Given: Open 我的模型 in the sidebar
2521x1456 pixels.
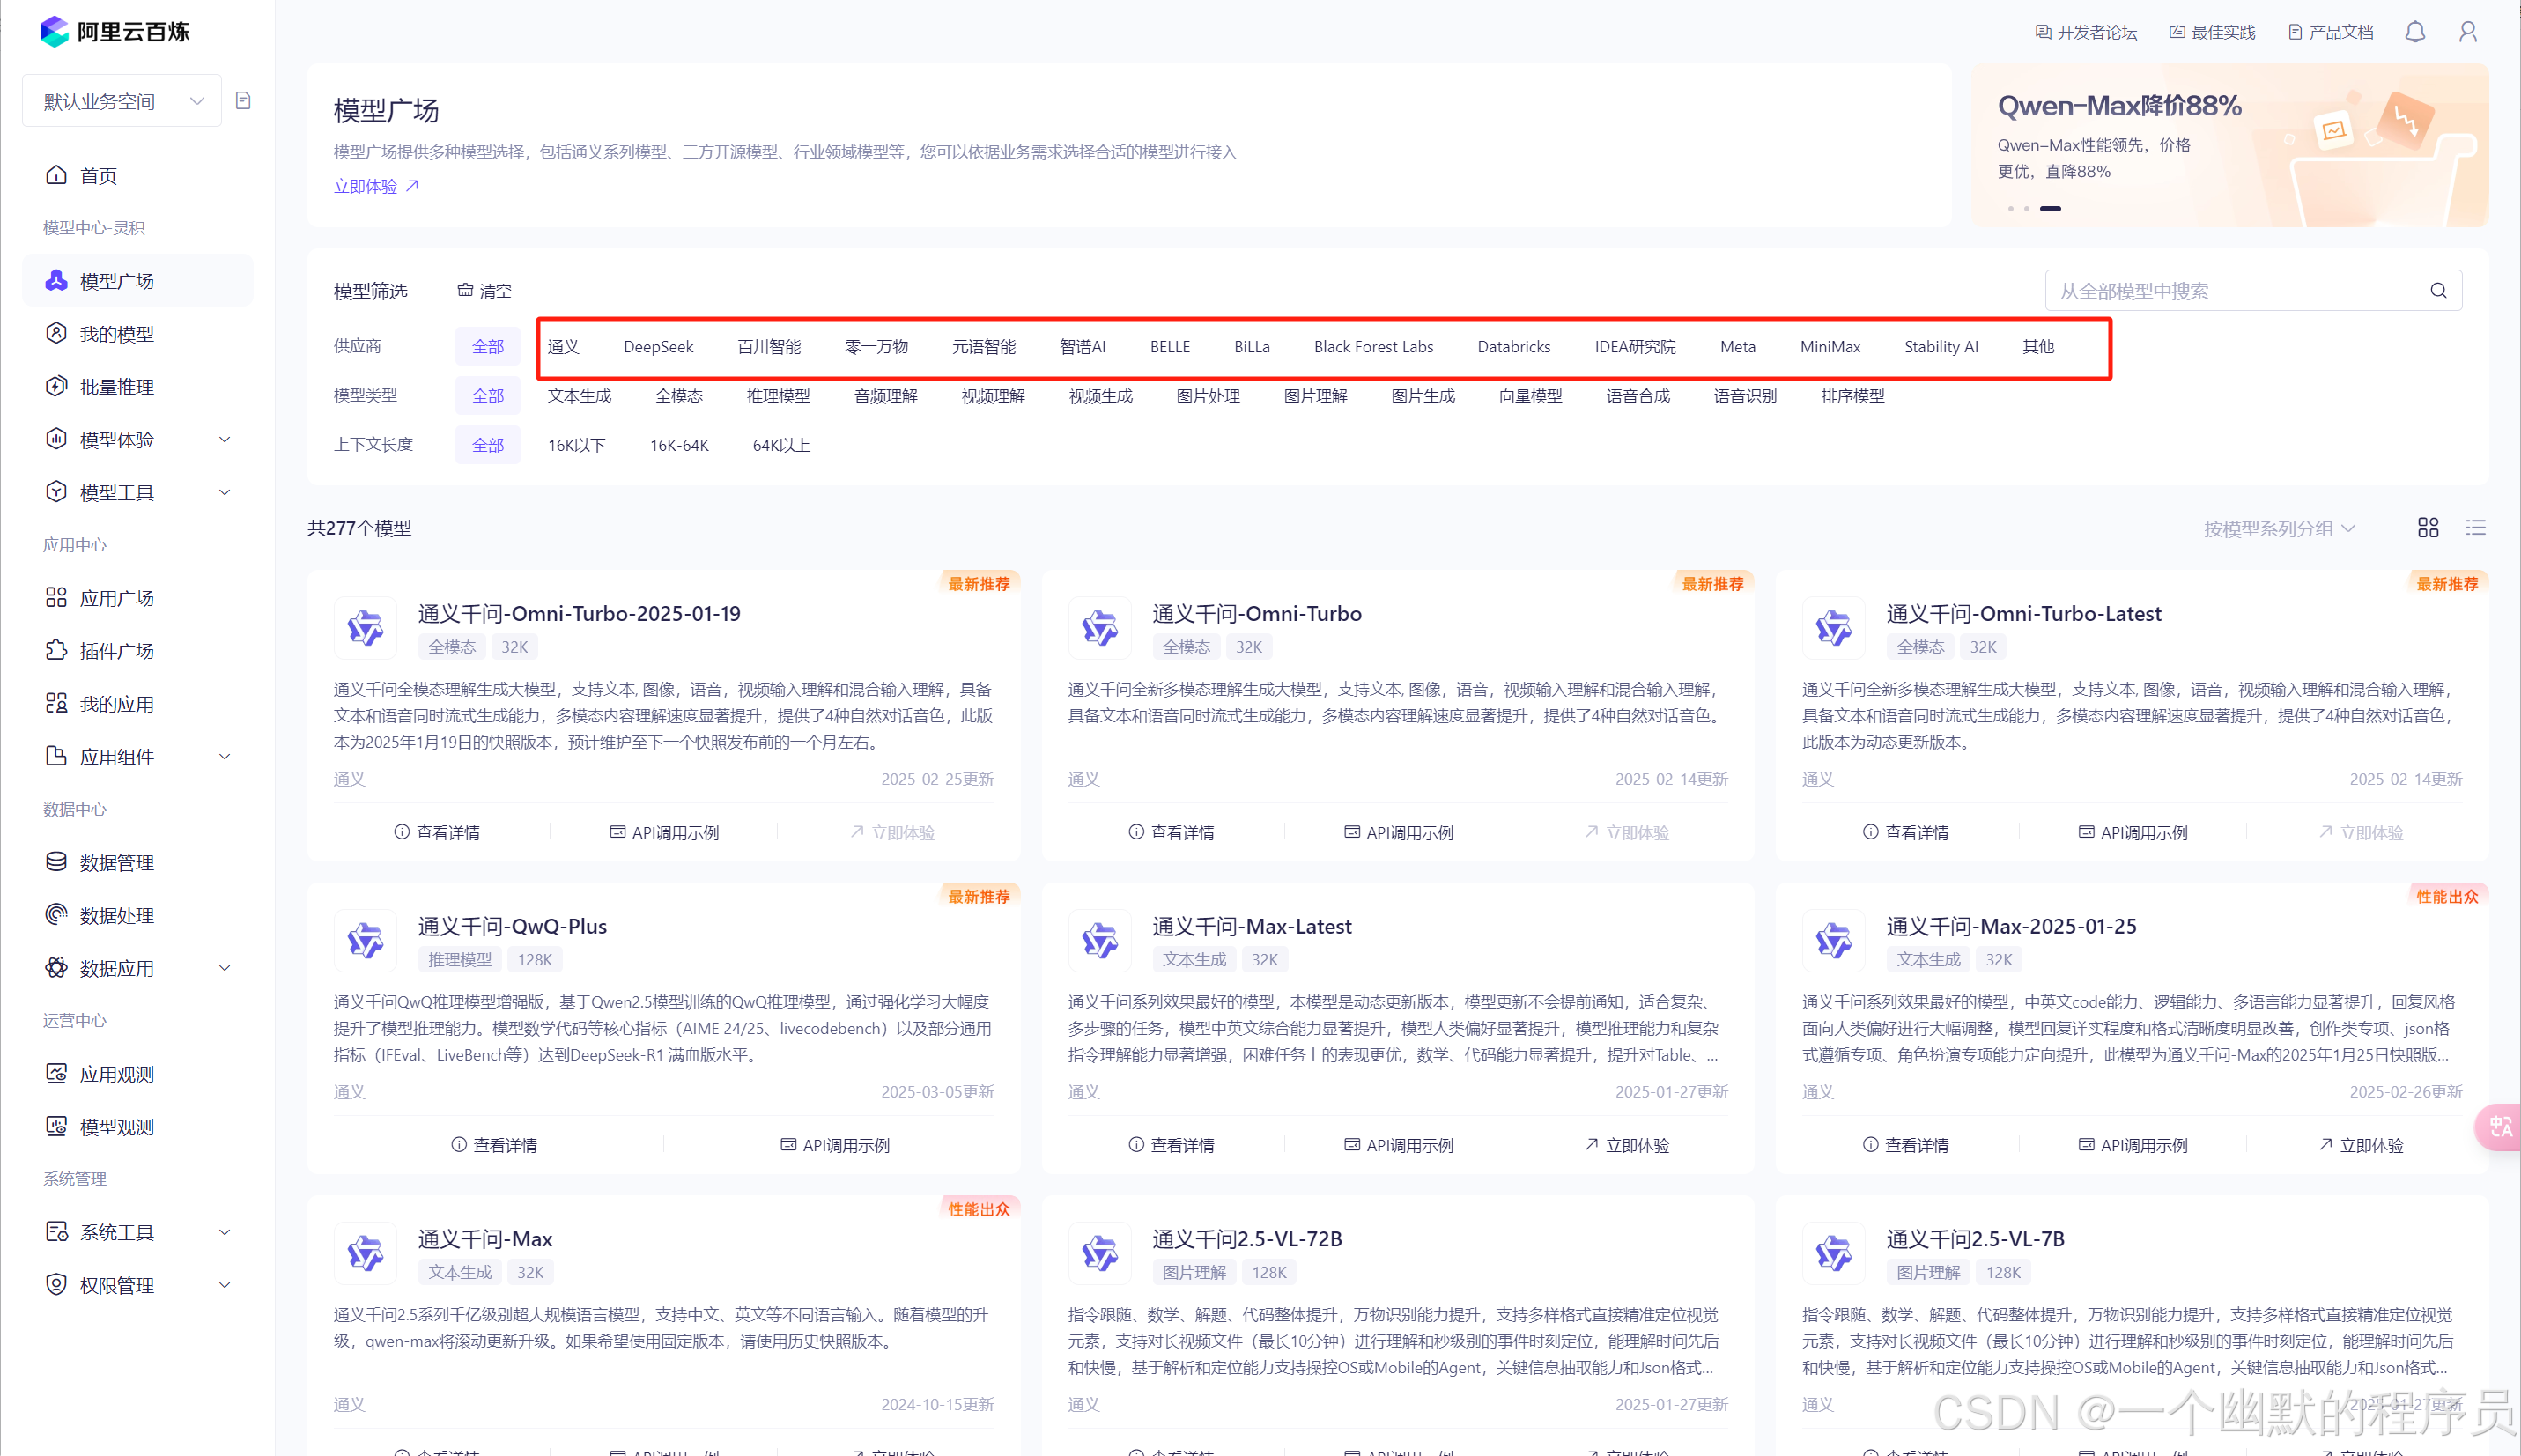Looking at the screenshot, I should [x=117, y=334].
